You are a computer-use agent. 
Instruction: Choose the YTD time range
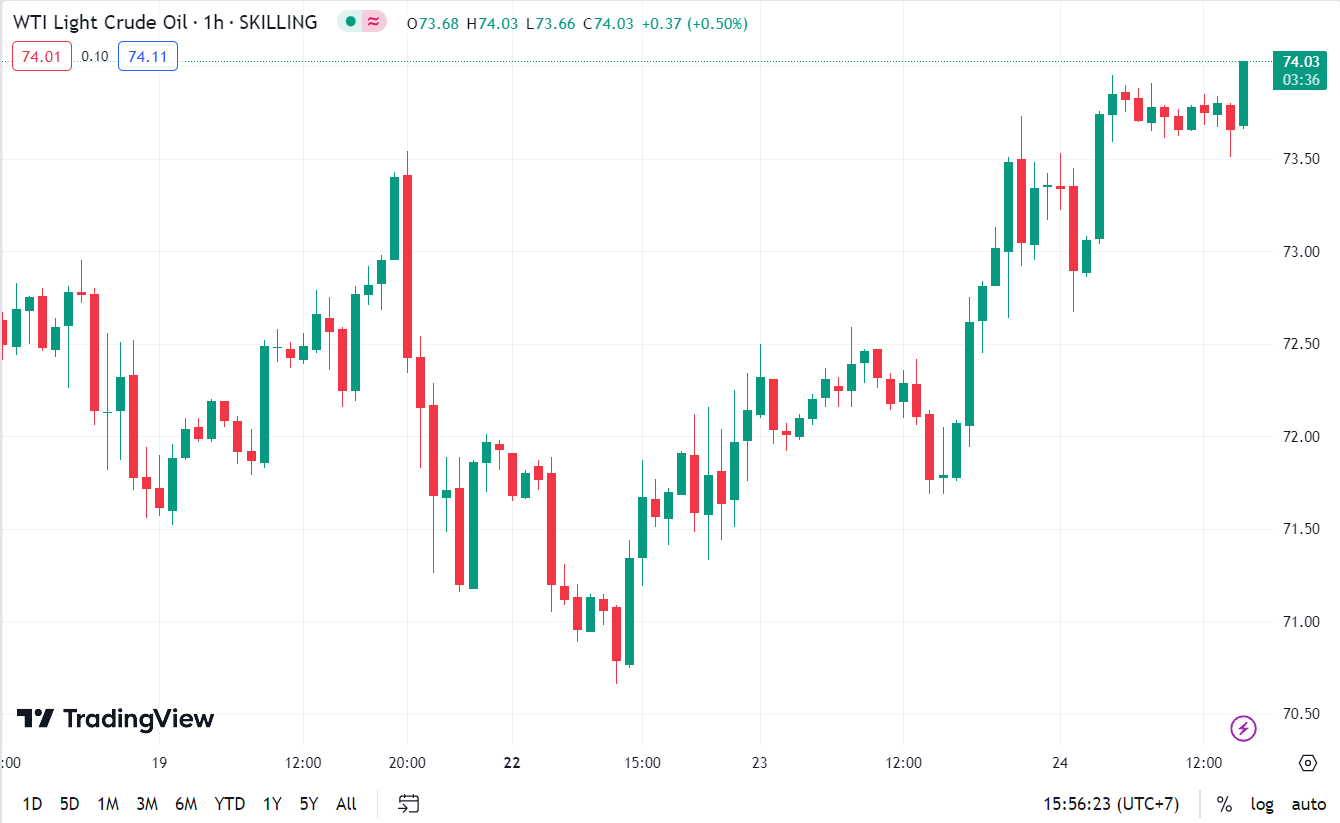230,804
